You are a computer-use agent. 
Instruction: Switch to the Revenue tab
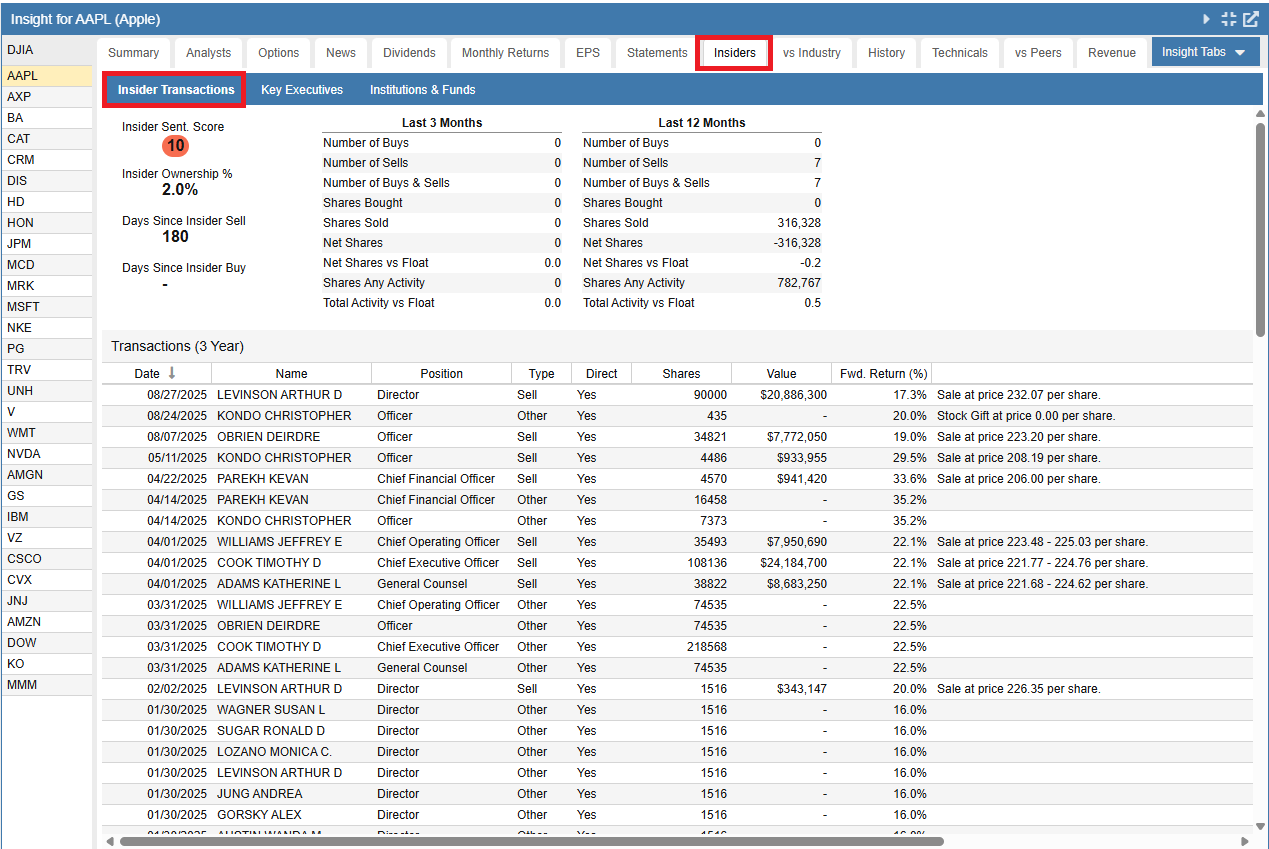(x=1111, y=53)
